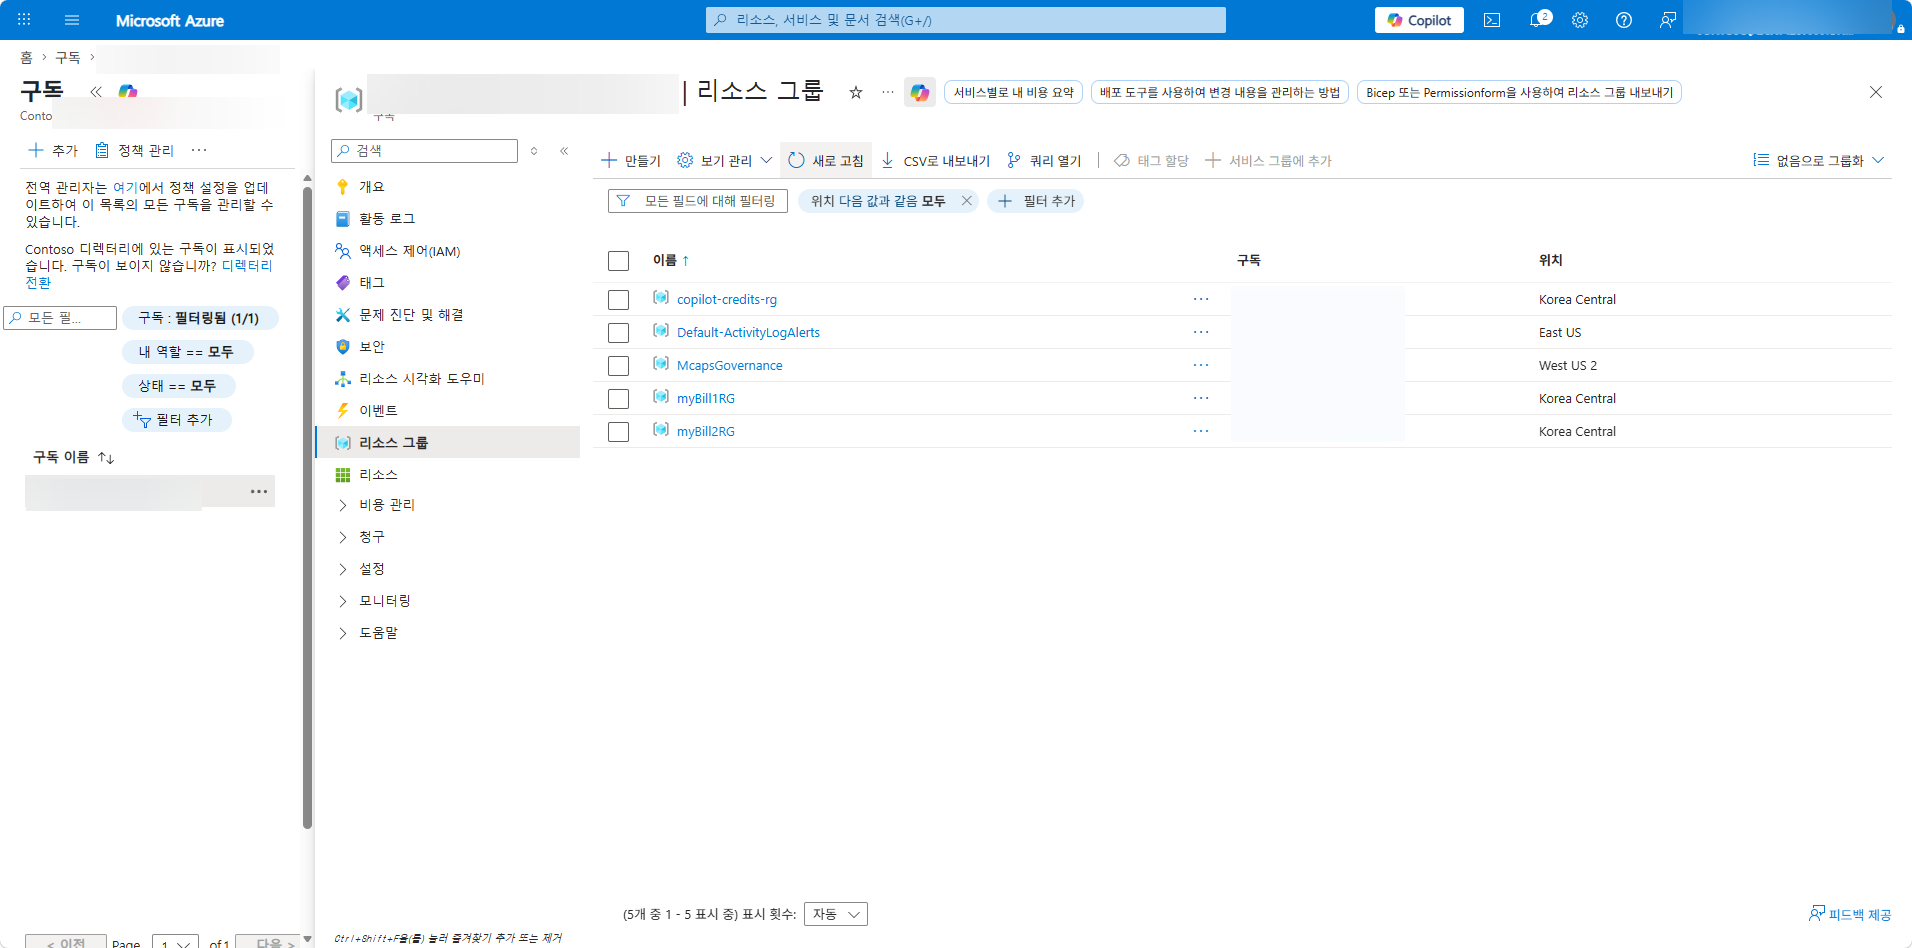Collapse the resource menu sidebar
Viewport: 1912px width, 948px height.
564,151
